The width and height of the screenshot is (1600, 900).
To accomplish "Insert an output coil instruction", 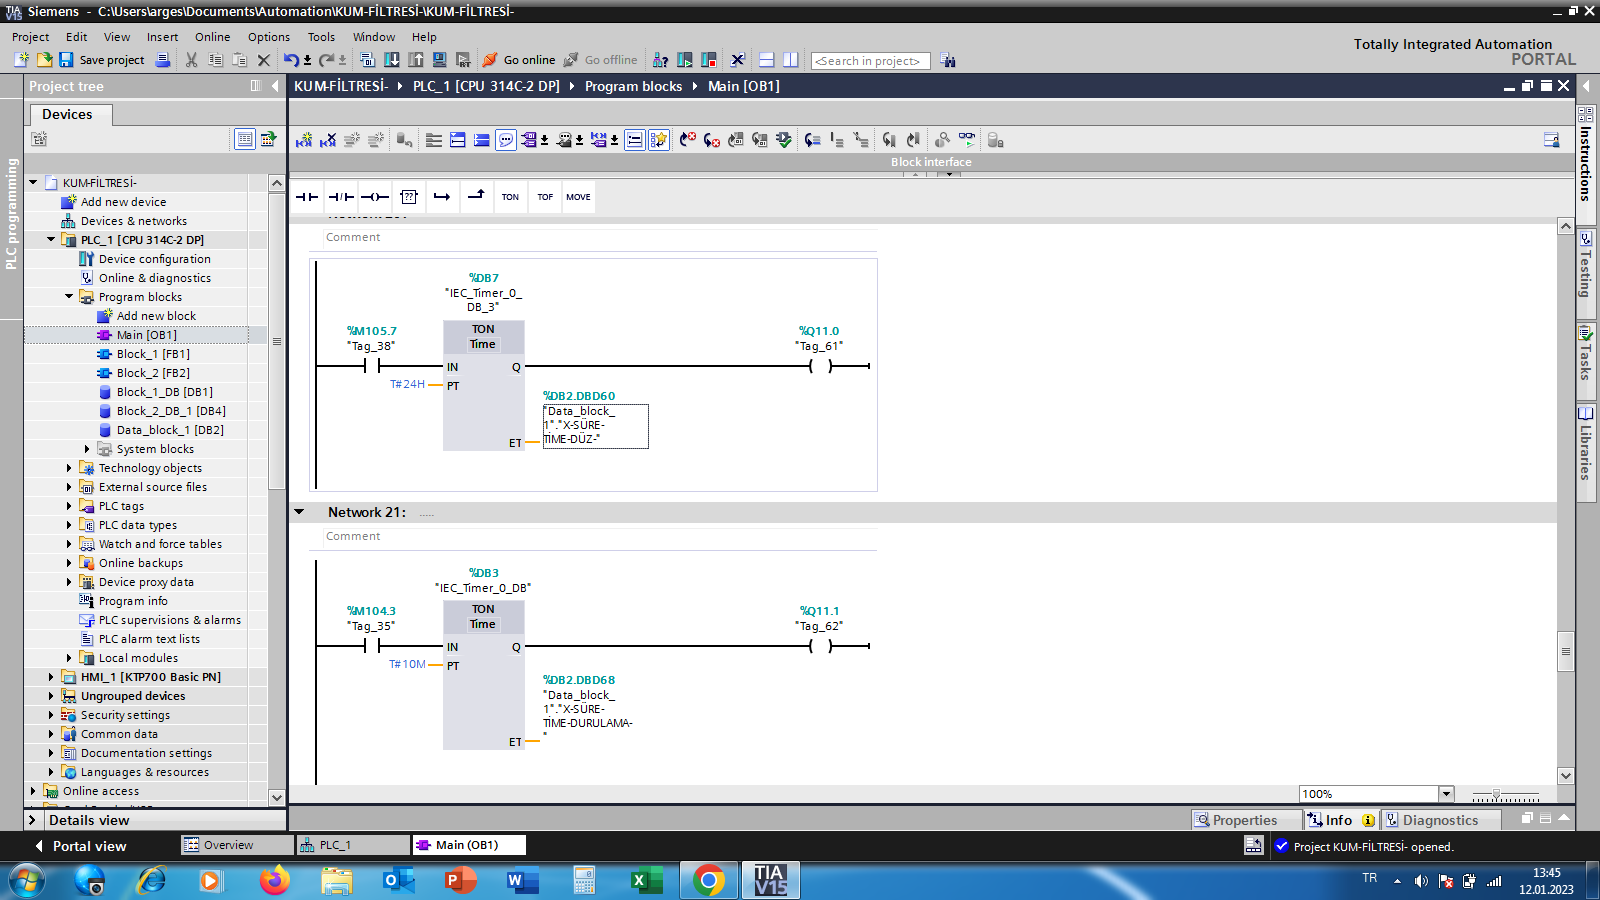I will click(x=375, y=197).
